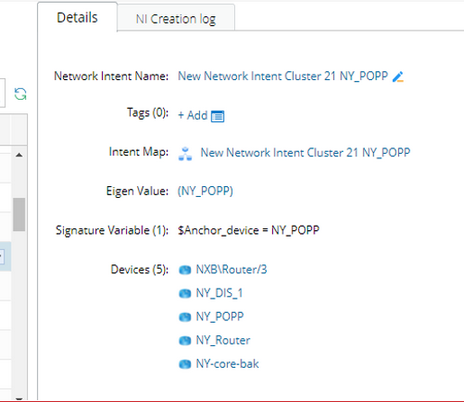Open the NXB\Router/3 device link
Image resolution: width=464 pixels, height=402 pixels.
[x=231, y=269]
